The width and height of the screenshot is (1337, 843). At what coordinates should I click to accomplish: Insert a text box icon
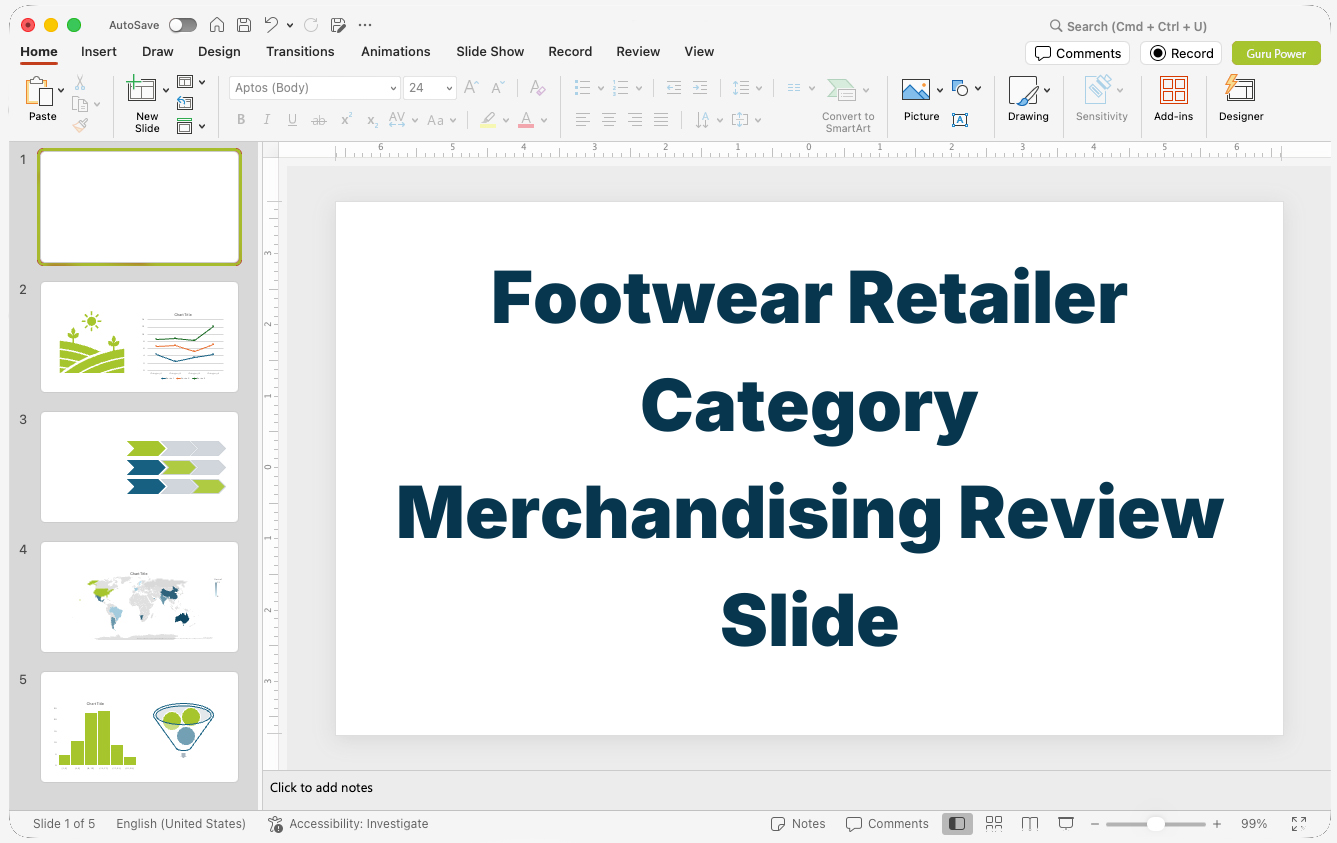click(x=960, y=120)
